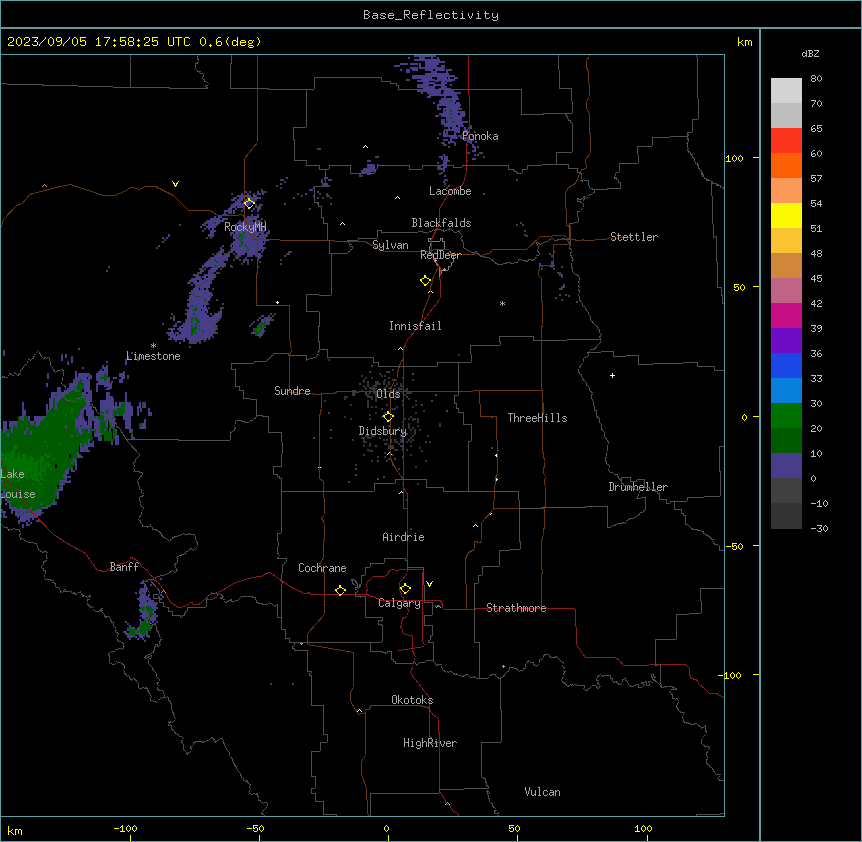Click the slate-purple 0-10 dBZ legend swatch
The image size is (862, 842).
[786, 466]
